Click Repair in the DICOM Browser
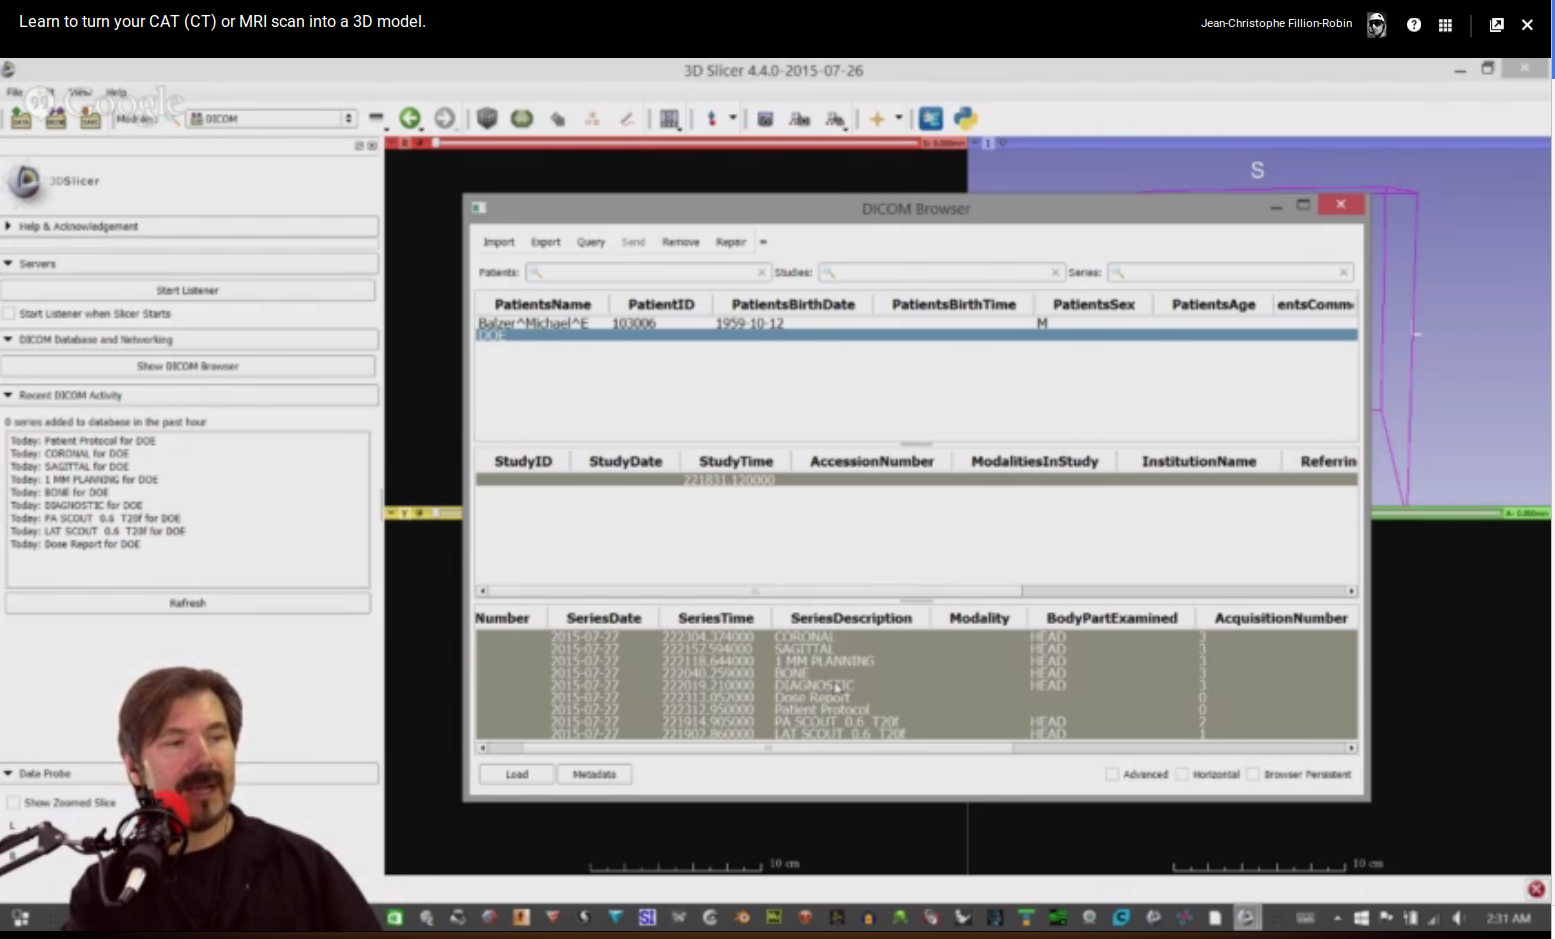Image resolution: width=1555 pixels, height=939 pixels. (731, 242)
